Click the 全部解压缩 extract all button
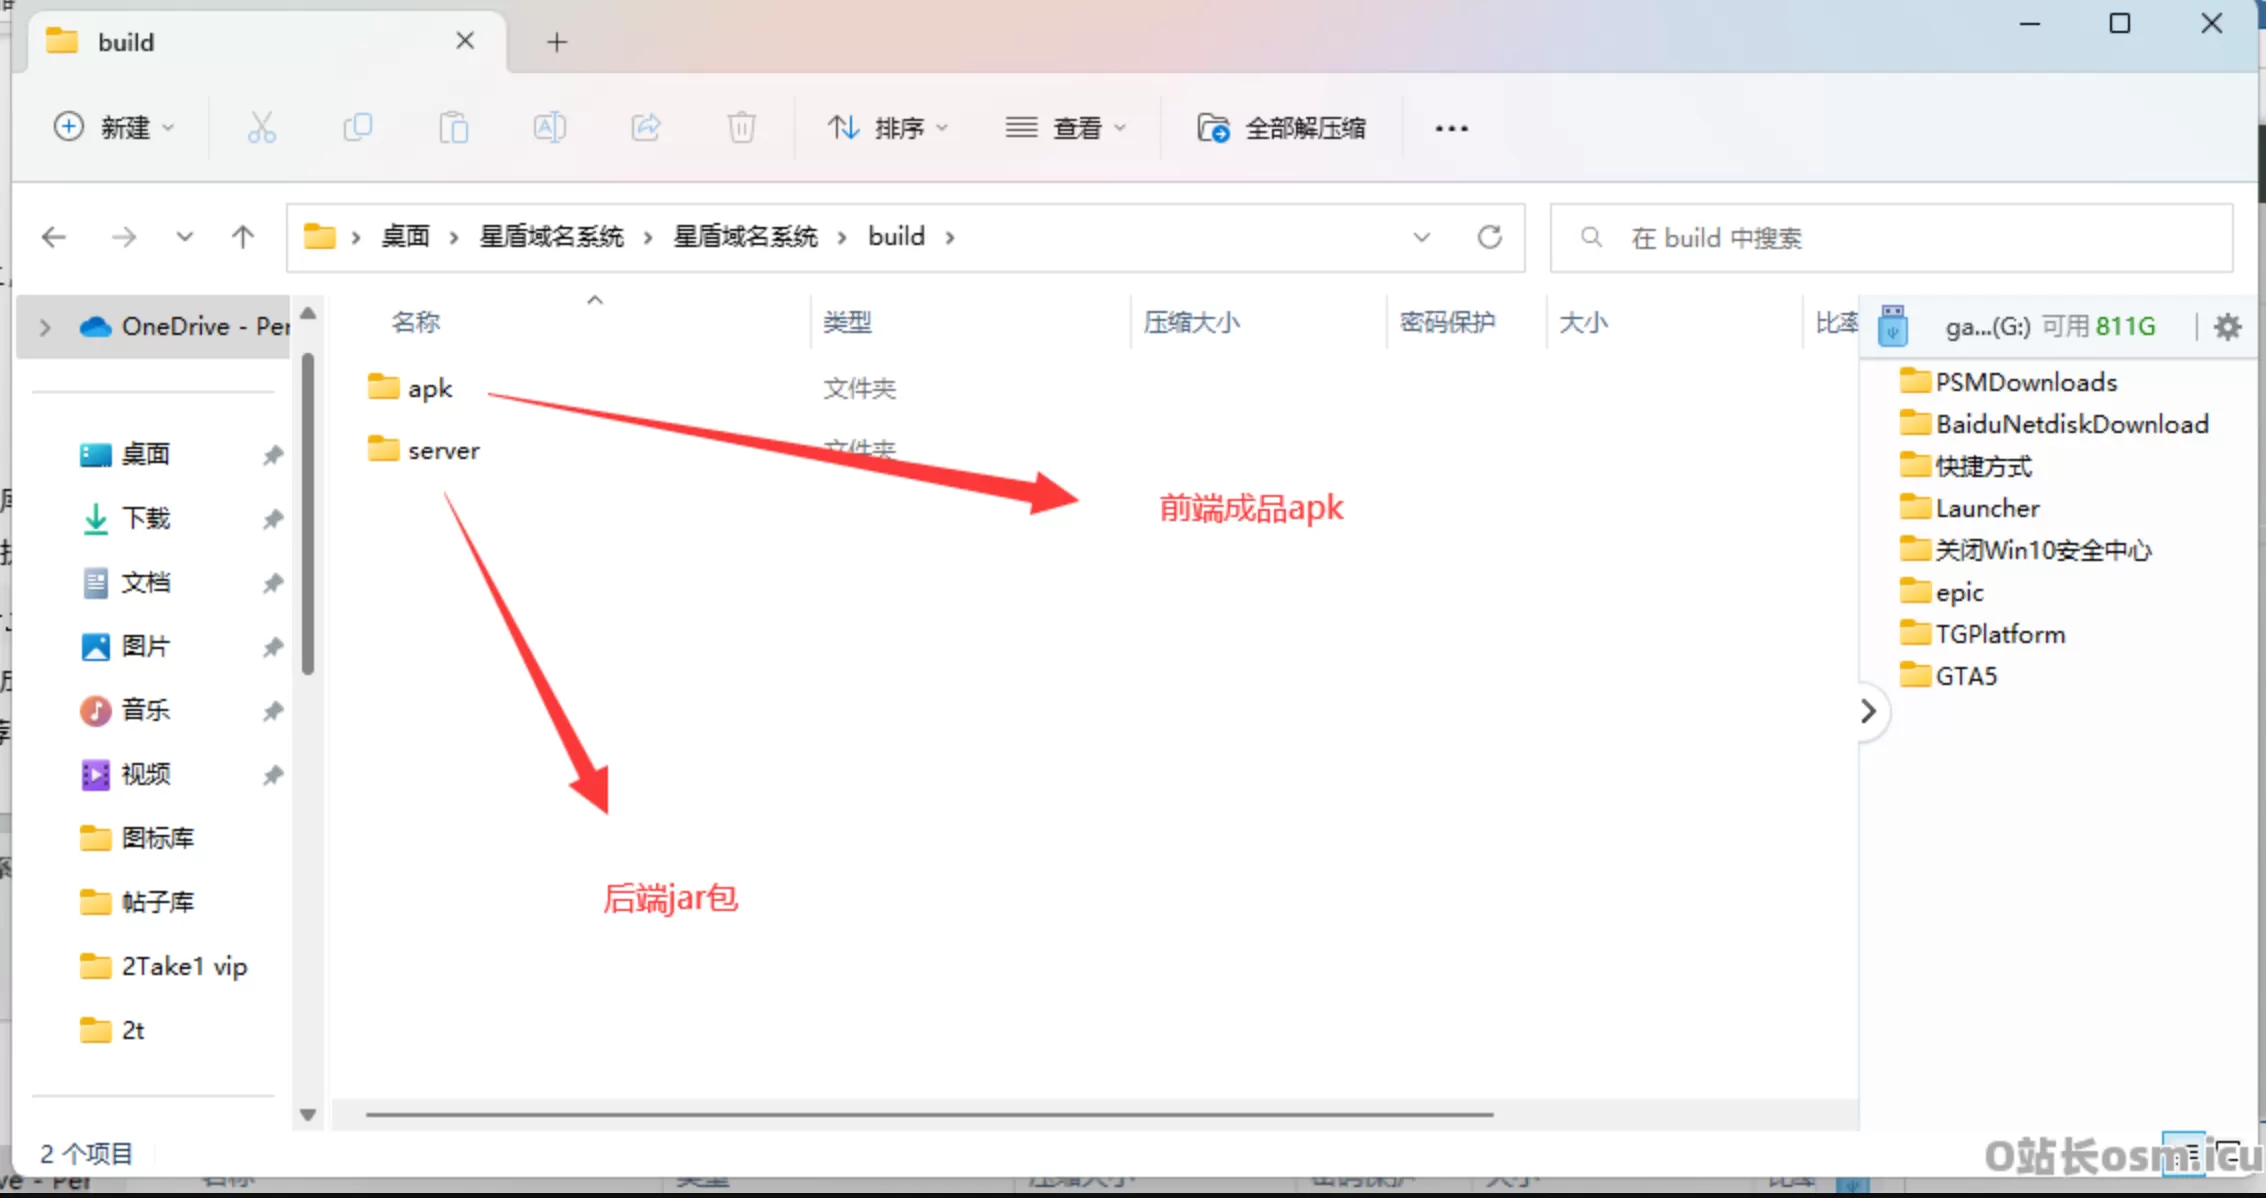 (x=1281, y=128)
